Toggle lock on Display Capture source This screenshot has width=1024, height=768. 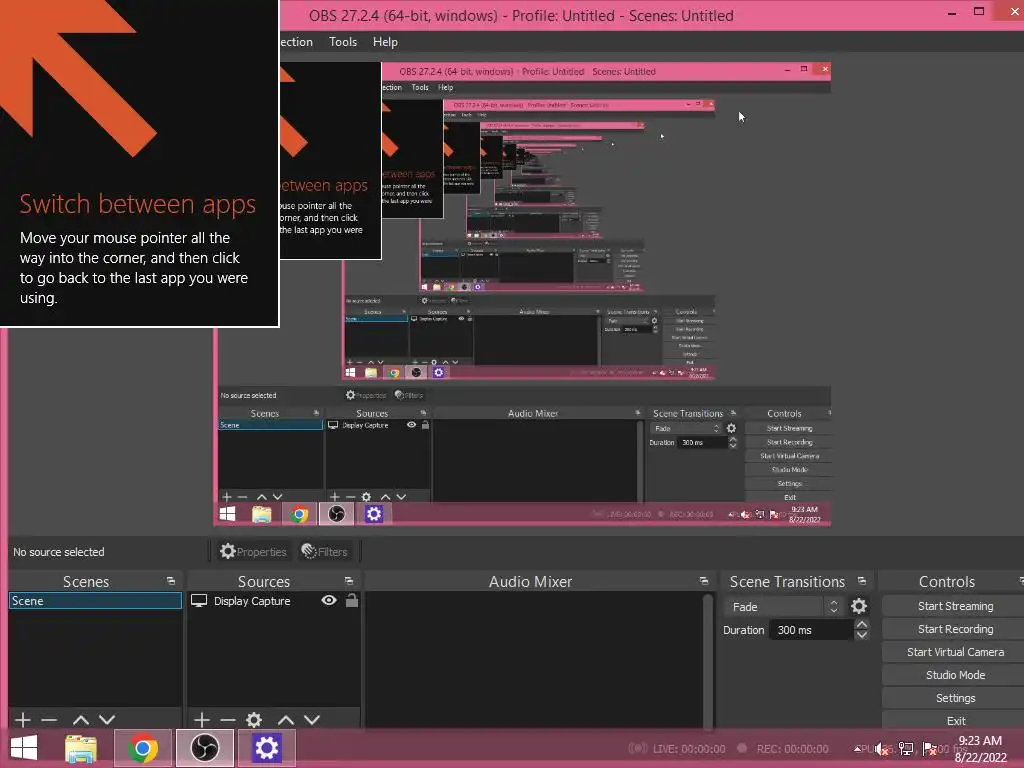coord(352,600)
